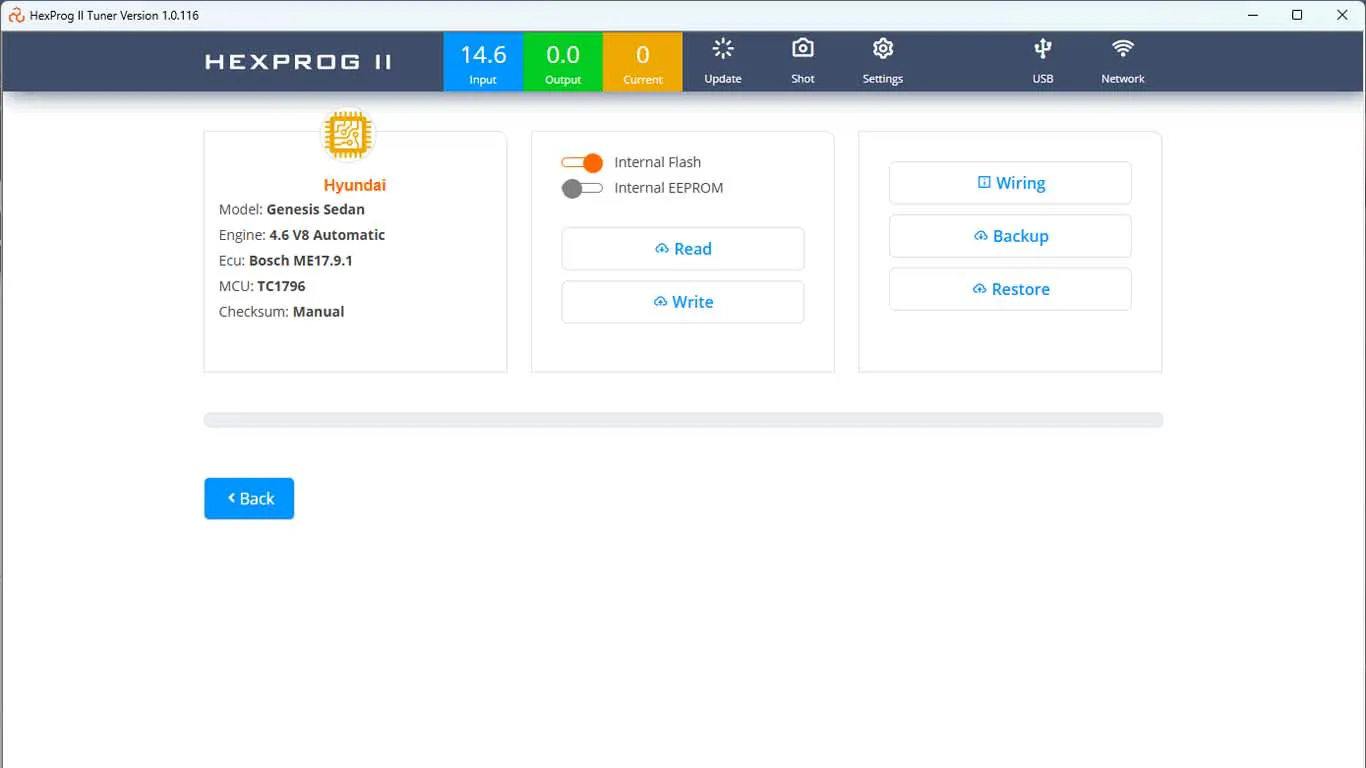
Task: Open the Wiring diagram button
Action: [x=1010, y=183]
